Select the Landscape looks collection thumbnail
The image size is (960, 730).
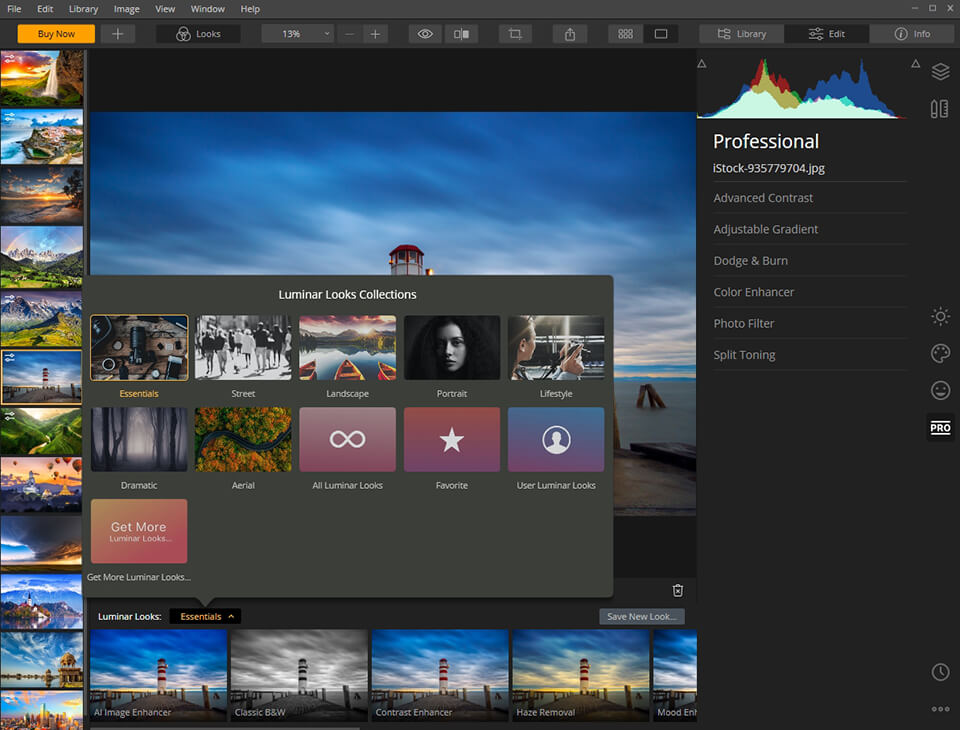(x=347, y=348)
